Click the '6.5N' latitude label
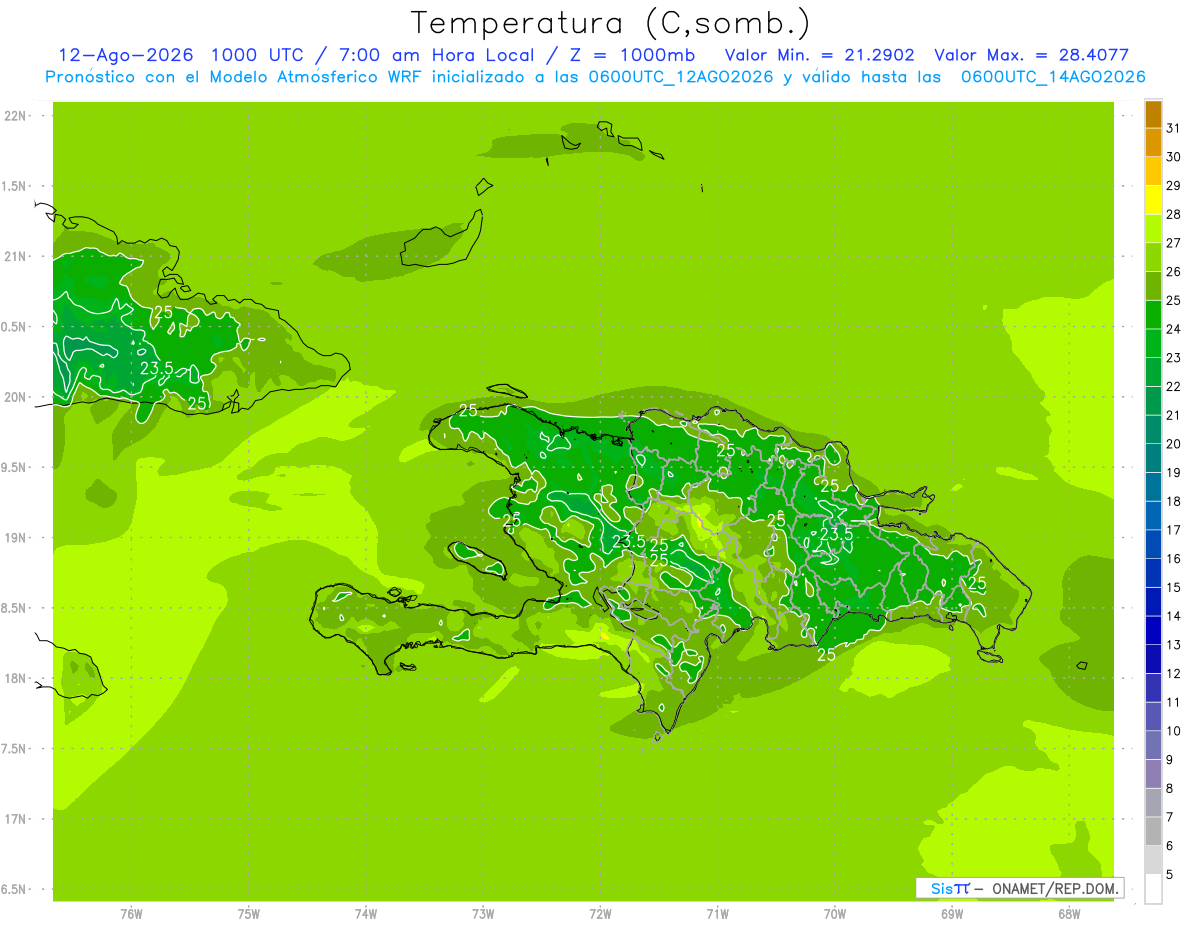Viewport: 1200px width, 927px height. pyautogui.click(x=15, y=890)
